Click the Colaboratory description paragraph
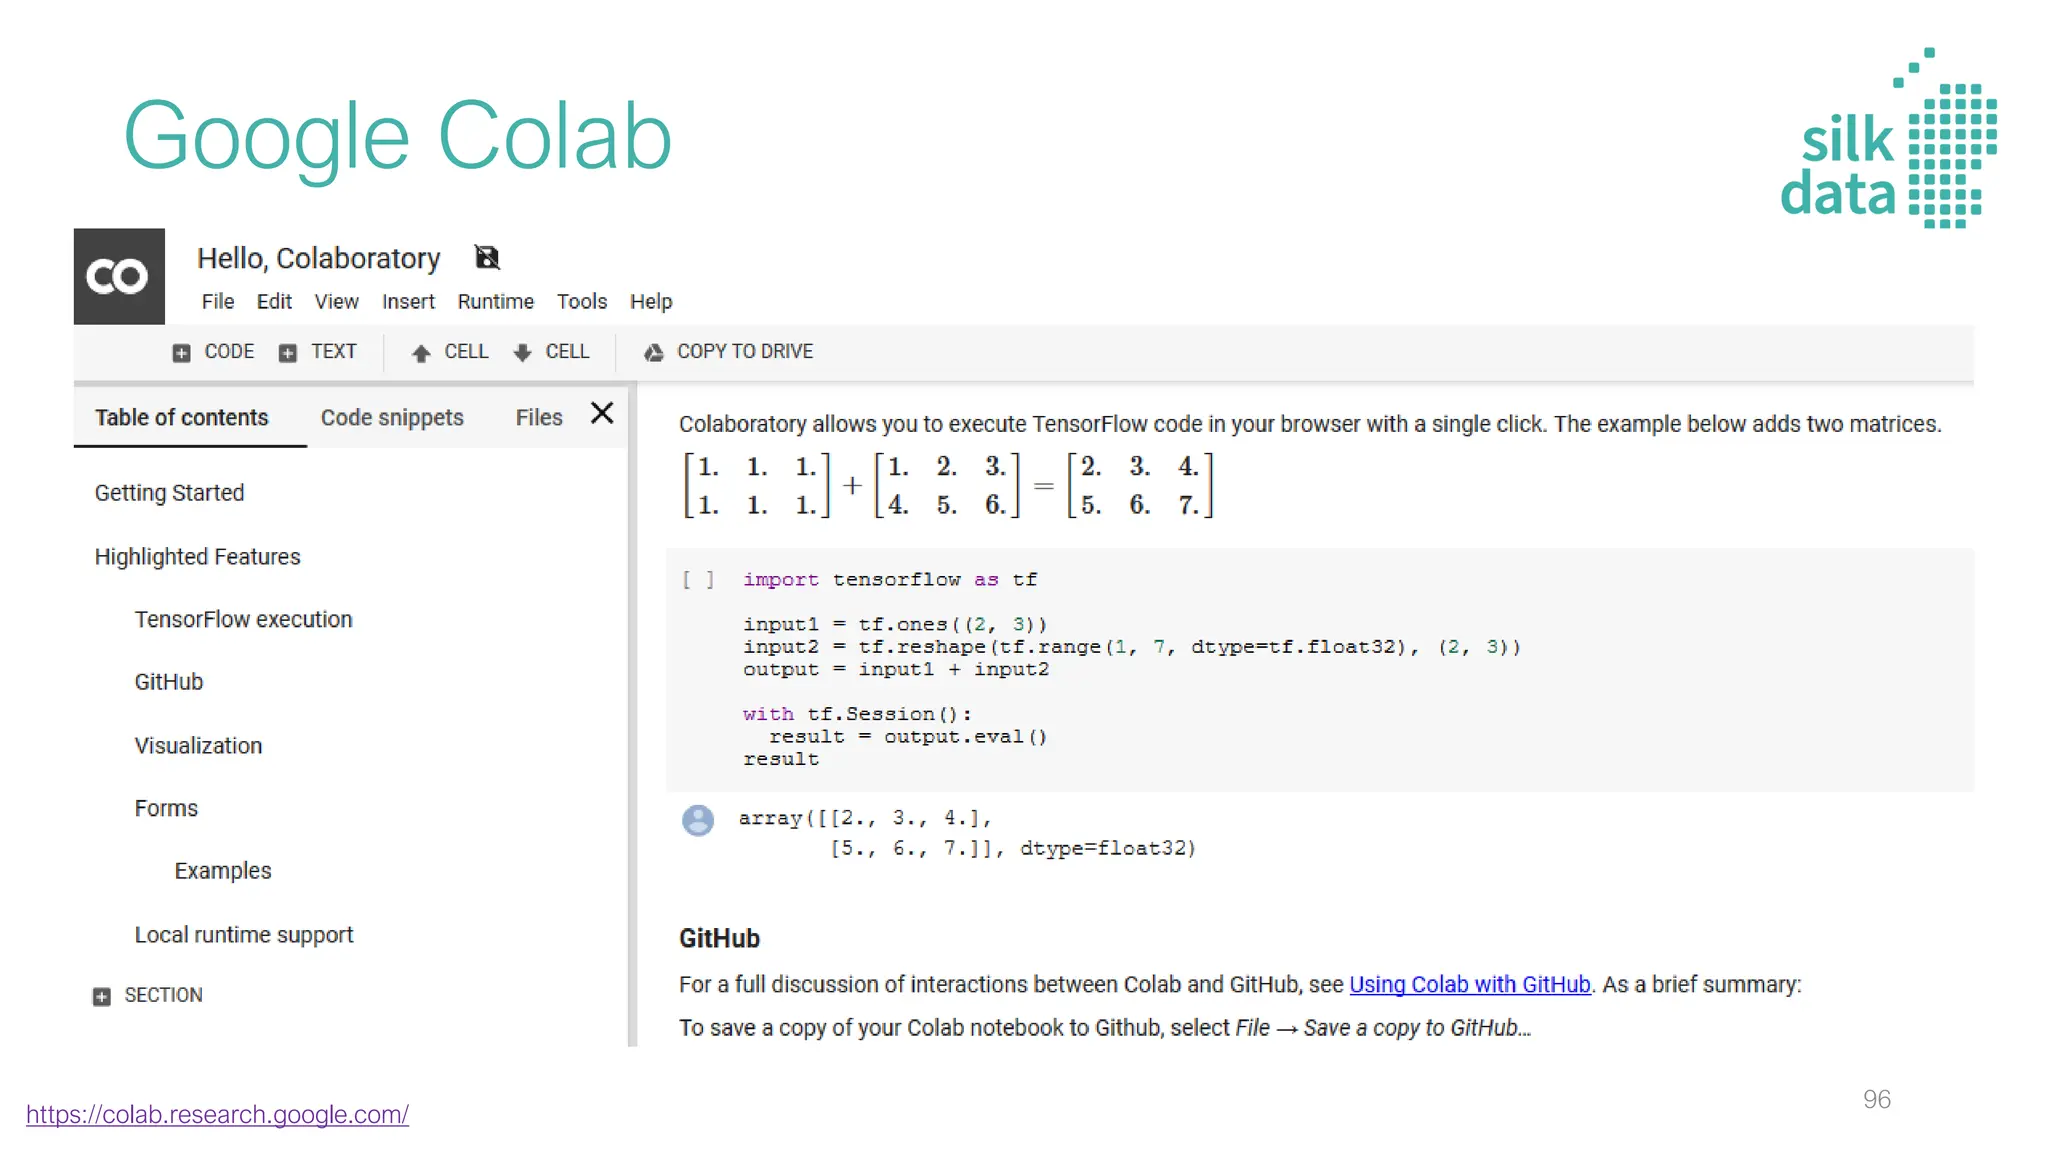Screen dimensions: 2048x1152 (x=1310, y=424)
